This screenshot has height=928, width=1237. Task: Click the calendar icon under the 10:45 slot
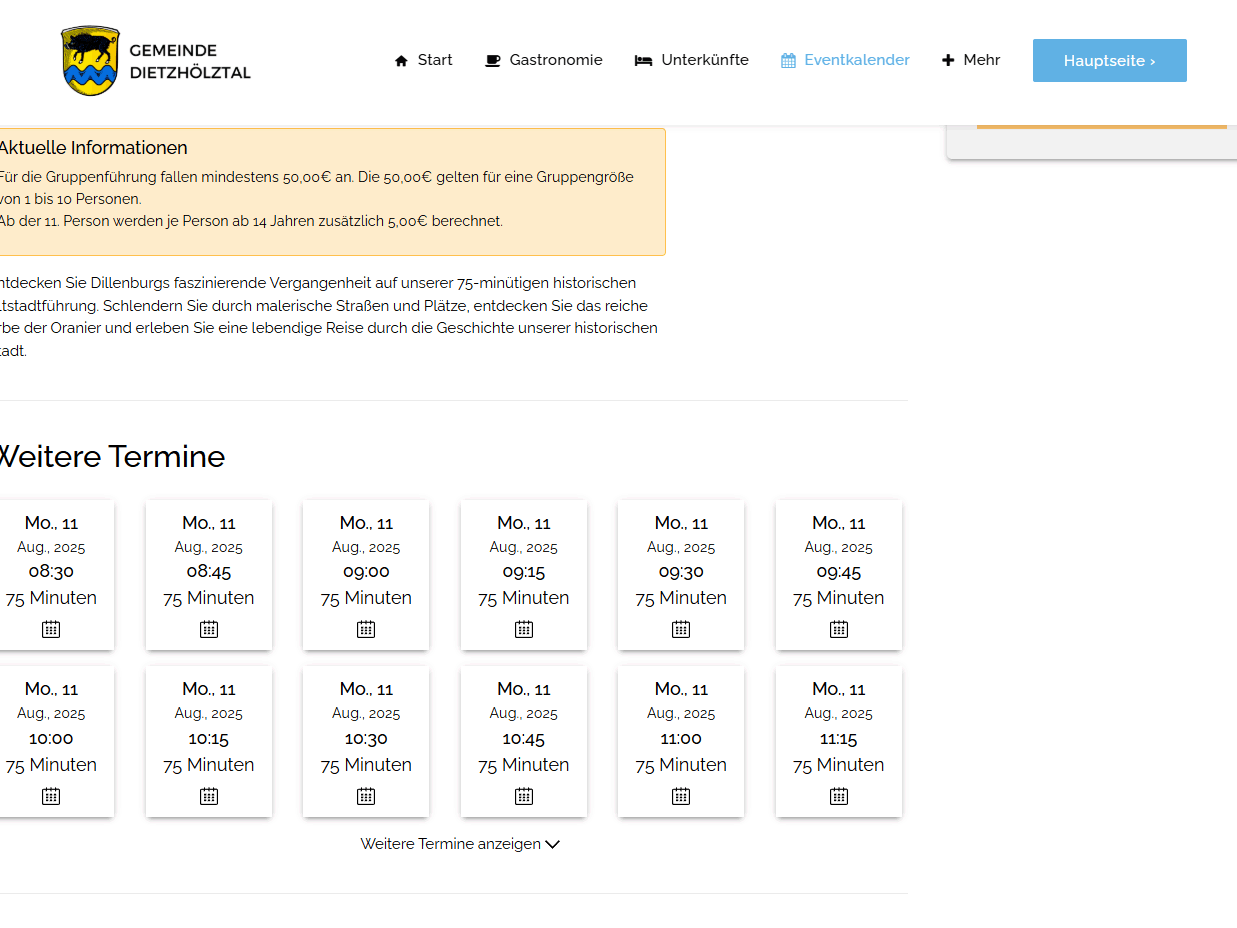(524, 796)
